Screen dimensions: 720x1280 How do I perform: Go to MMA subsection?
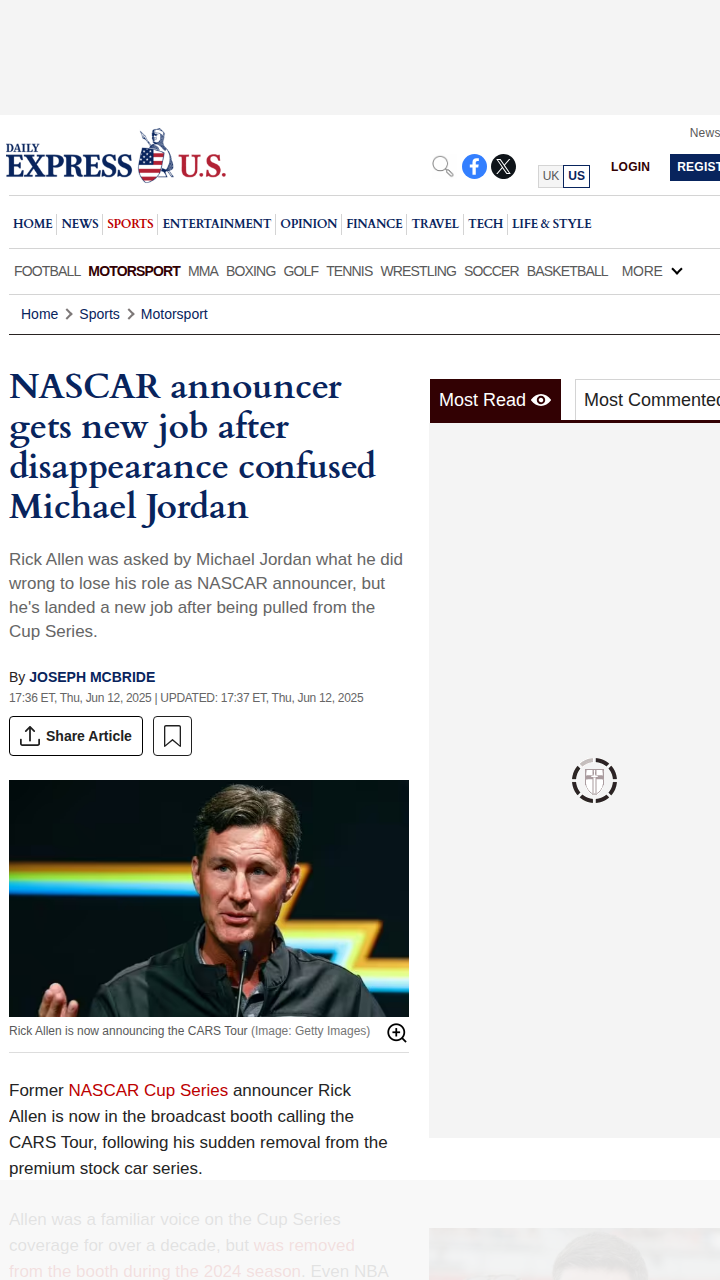pyautogui.click(x=203, y=271)
